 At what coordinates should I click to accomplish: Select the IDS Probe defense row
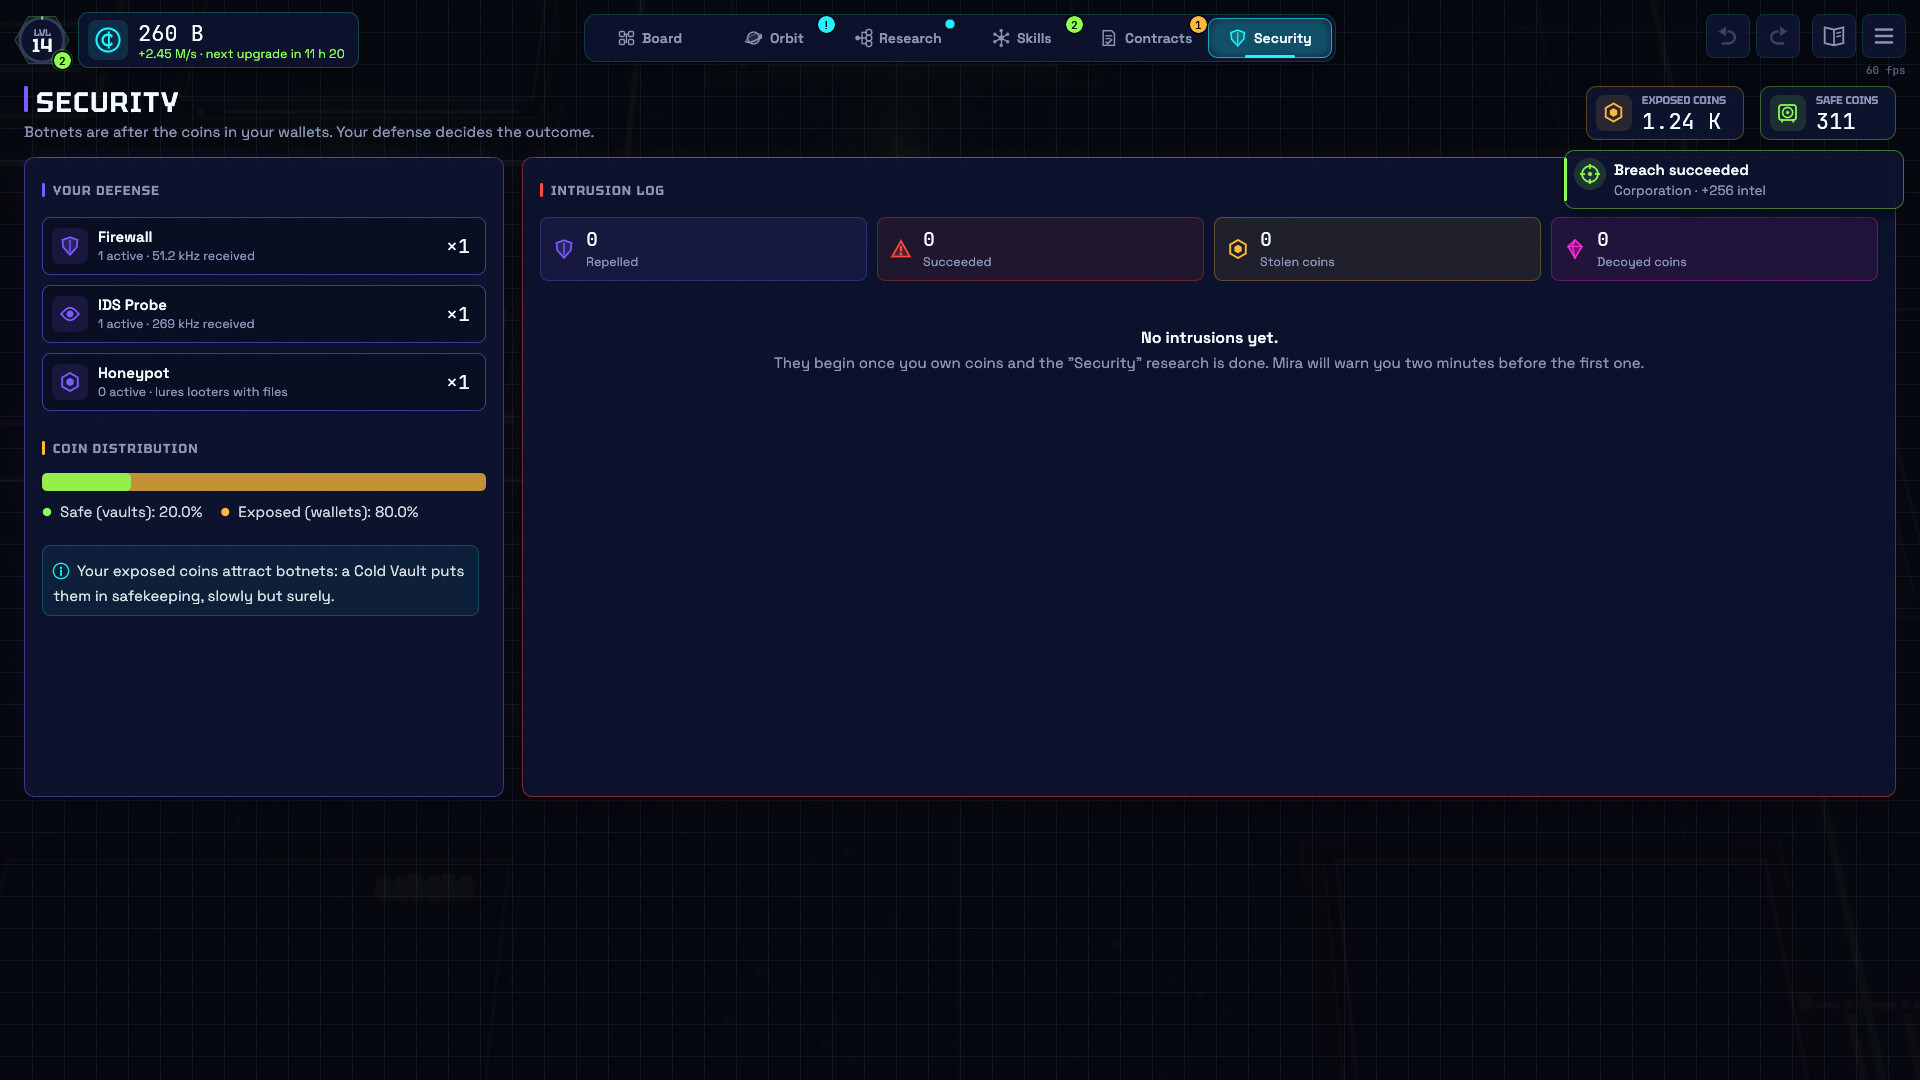tap(264, 314)
